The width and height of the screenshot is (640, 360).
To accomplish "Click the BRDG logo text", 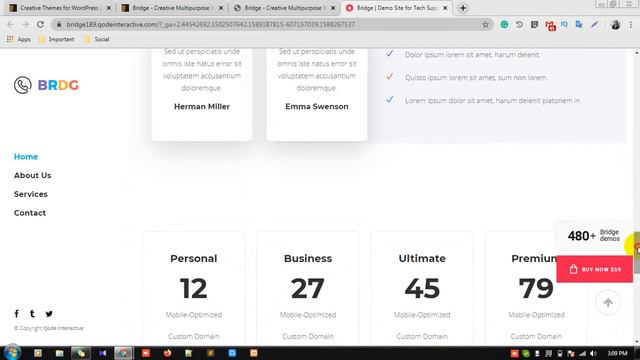I will coord(58,85).
